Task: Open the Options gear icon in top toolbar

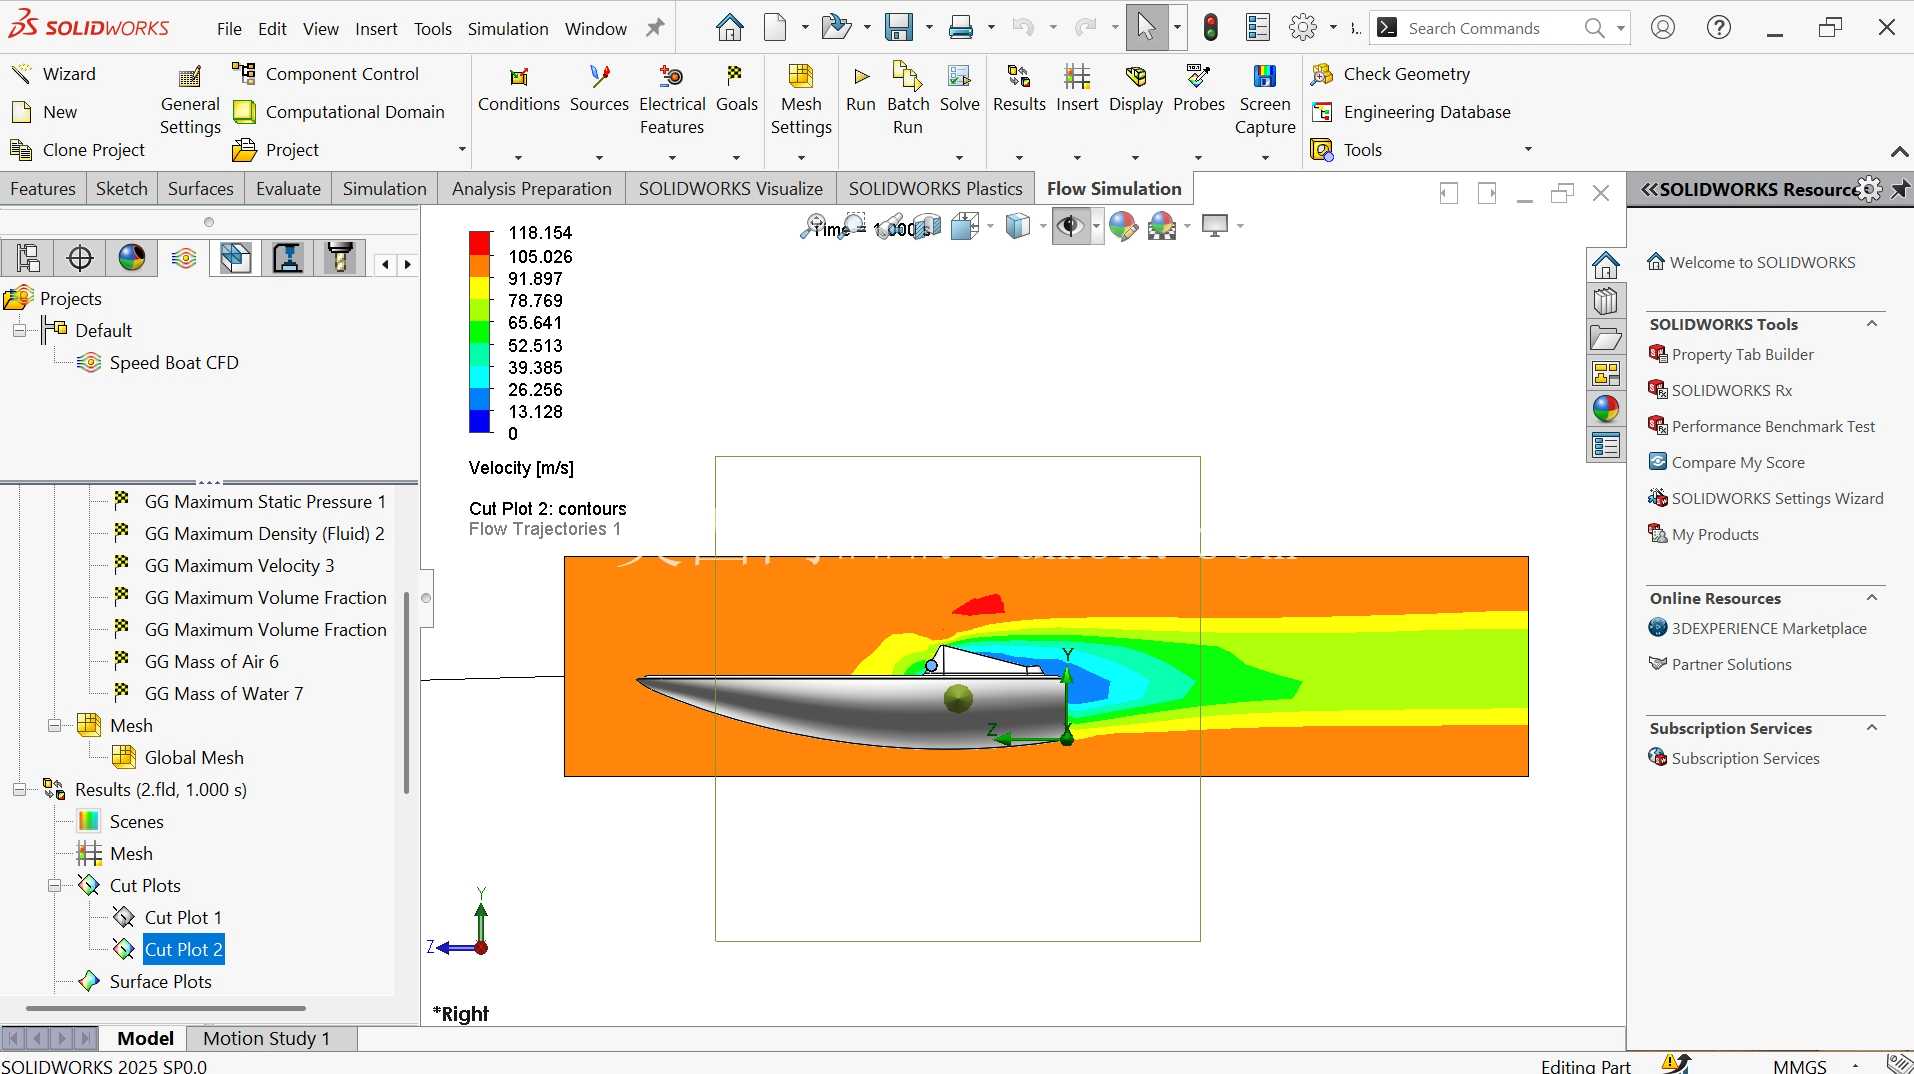Action: tap(1302, 28)
